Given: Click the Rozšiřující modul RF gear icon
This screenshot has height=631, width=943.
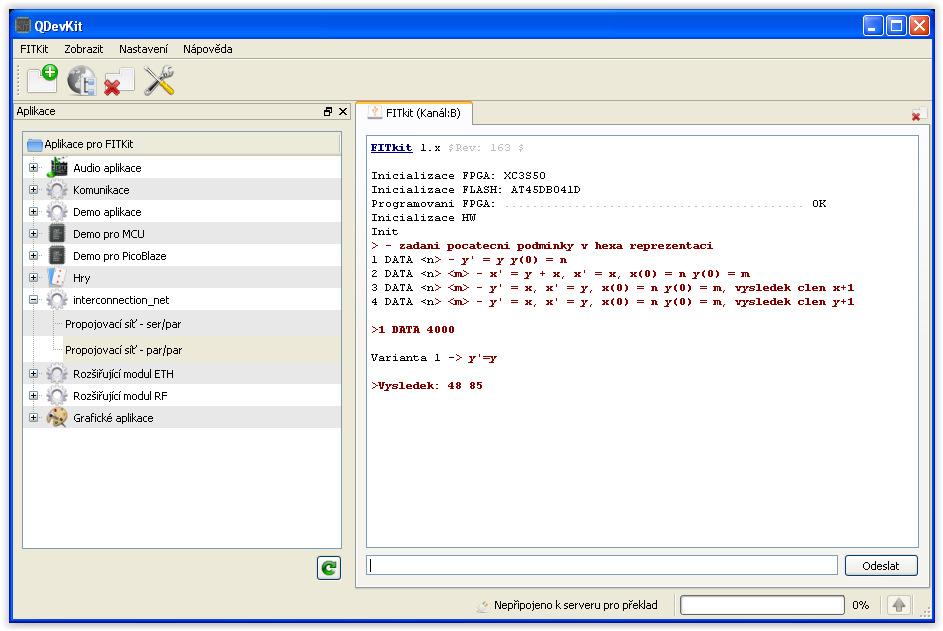Looking at the screenshot, I should (57, 396).
